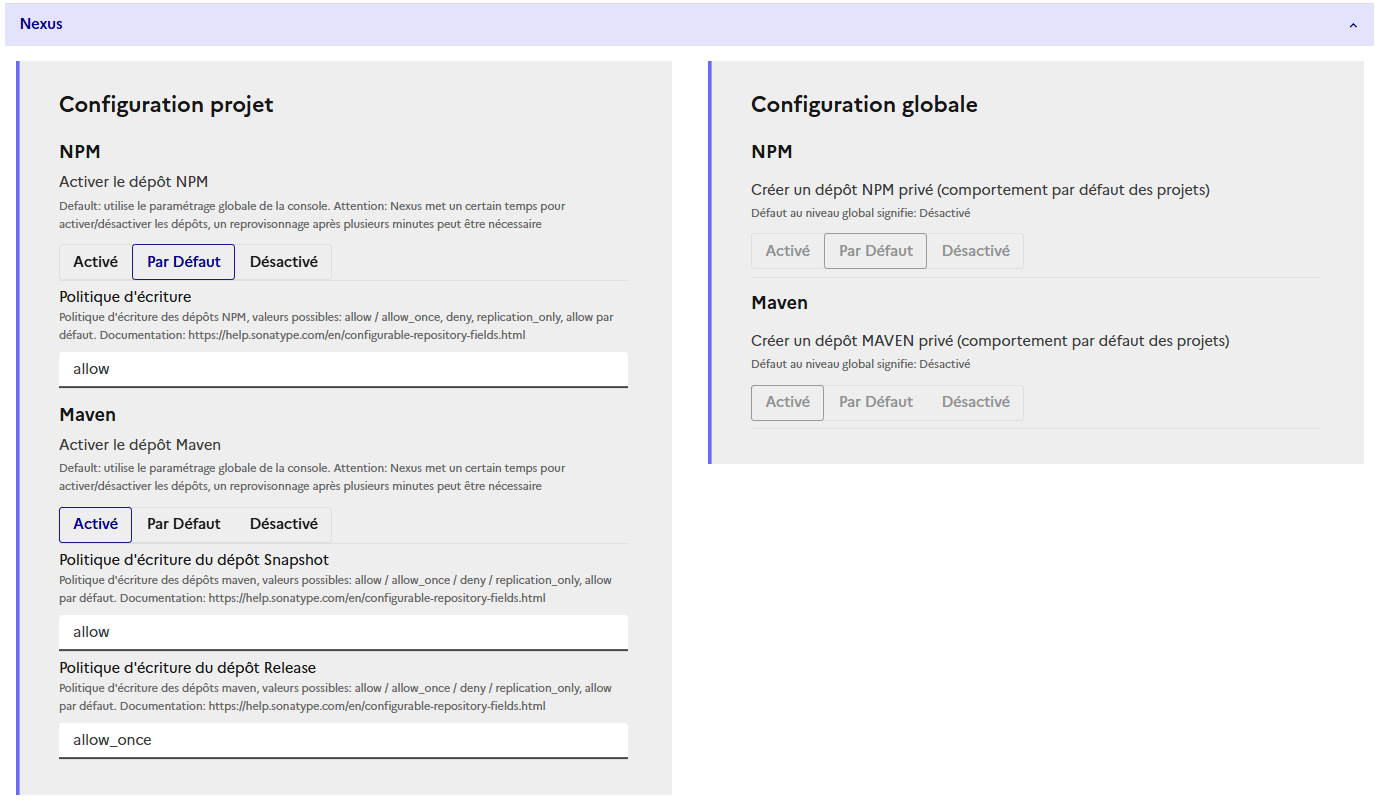Click the Release policy field containing allow_once
This screenshot has width=1377, height=810.
(343, 740)
